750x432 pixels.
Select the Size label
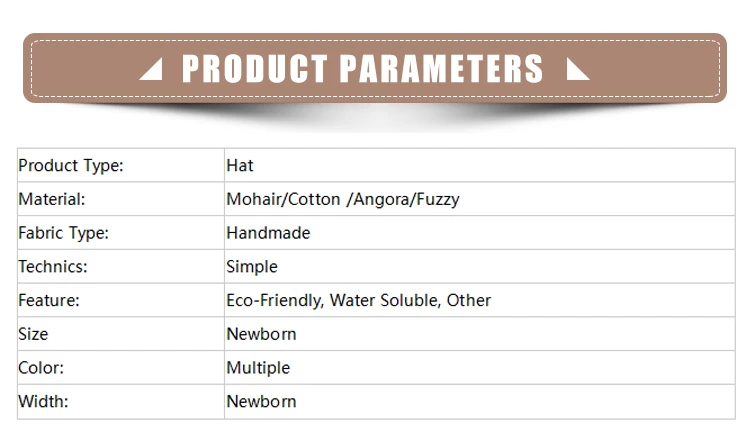[x=33, y=334]
